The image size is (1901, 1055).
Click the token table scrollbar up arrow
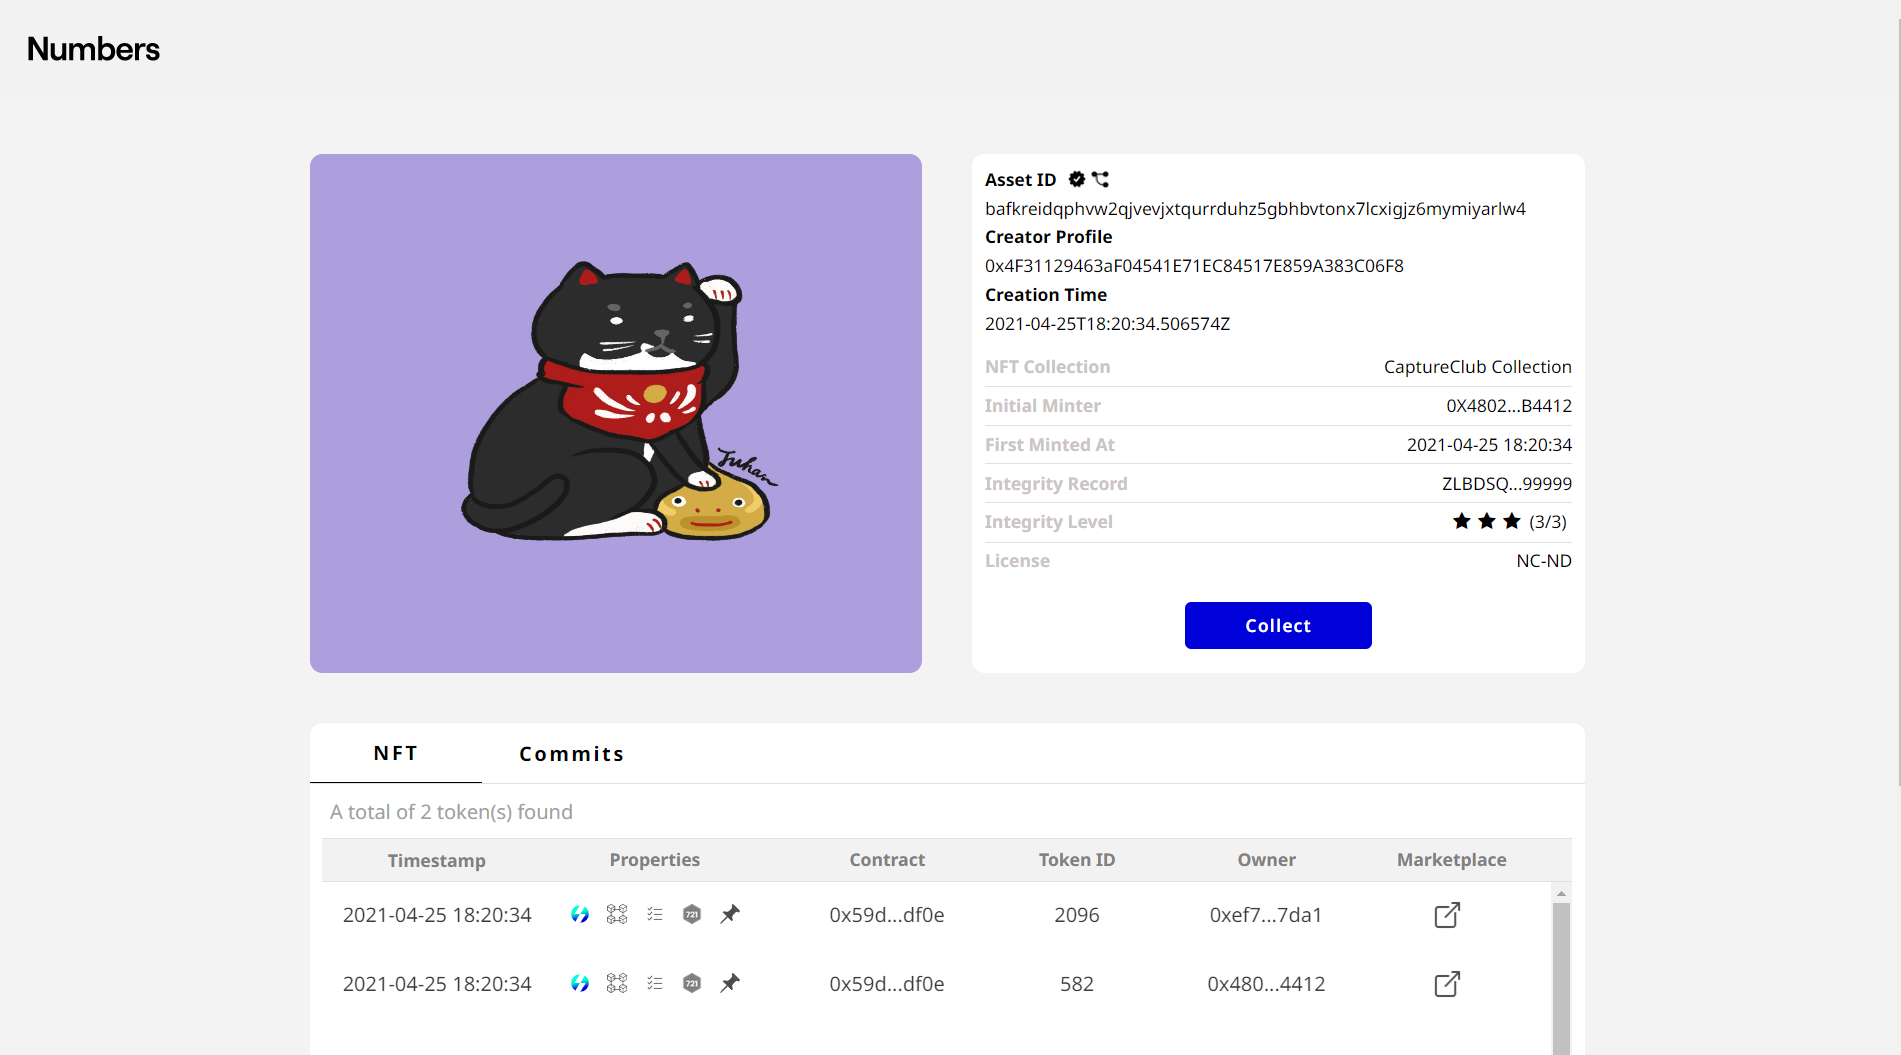1561,893
